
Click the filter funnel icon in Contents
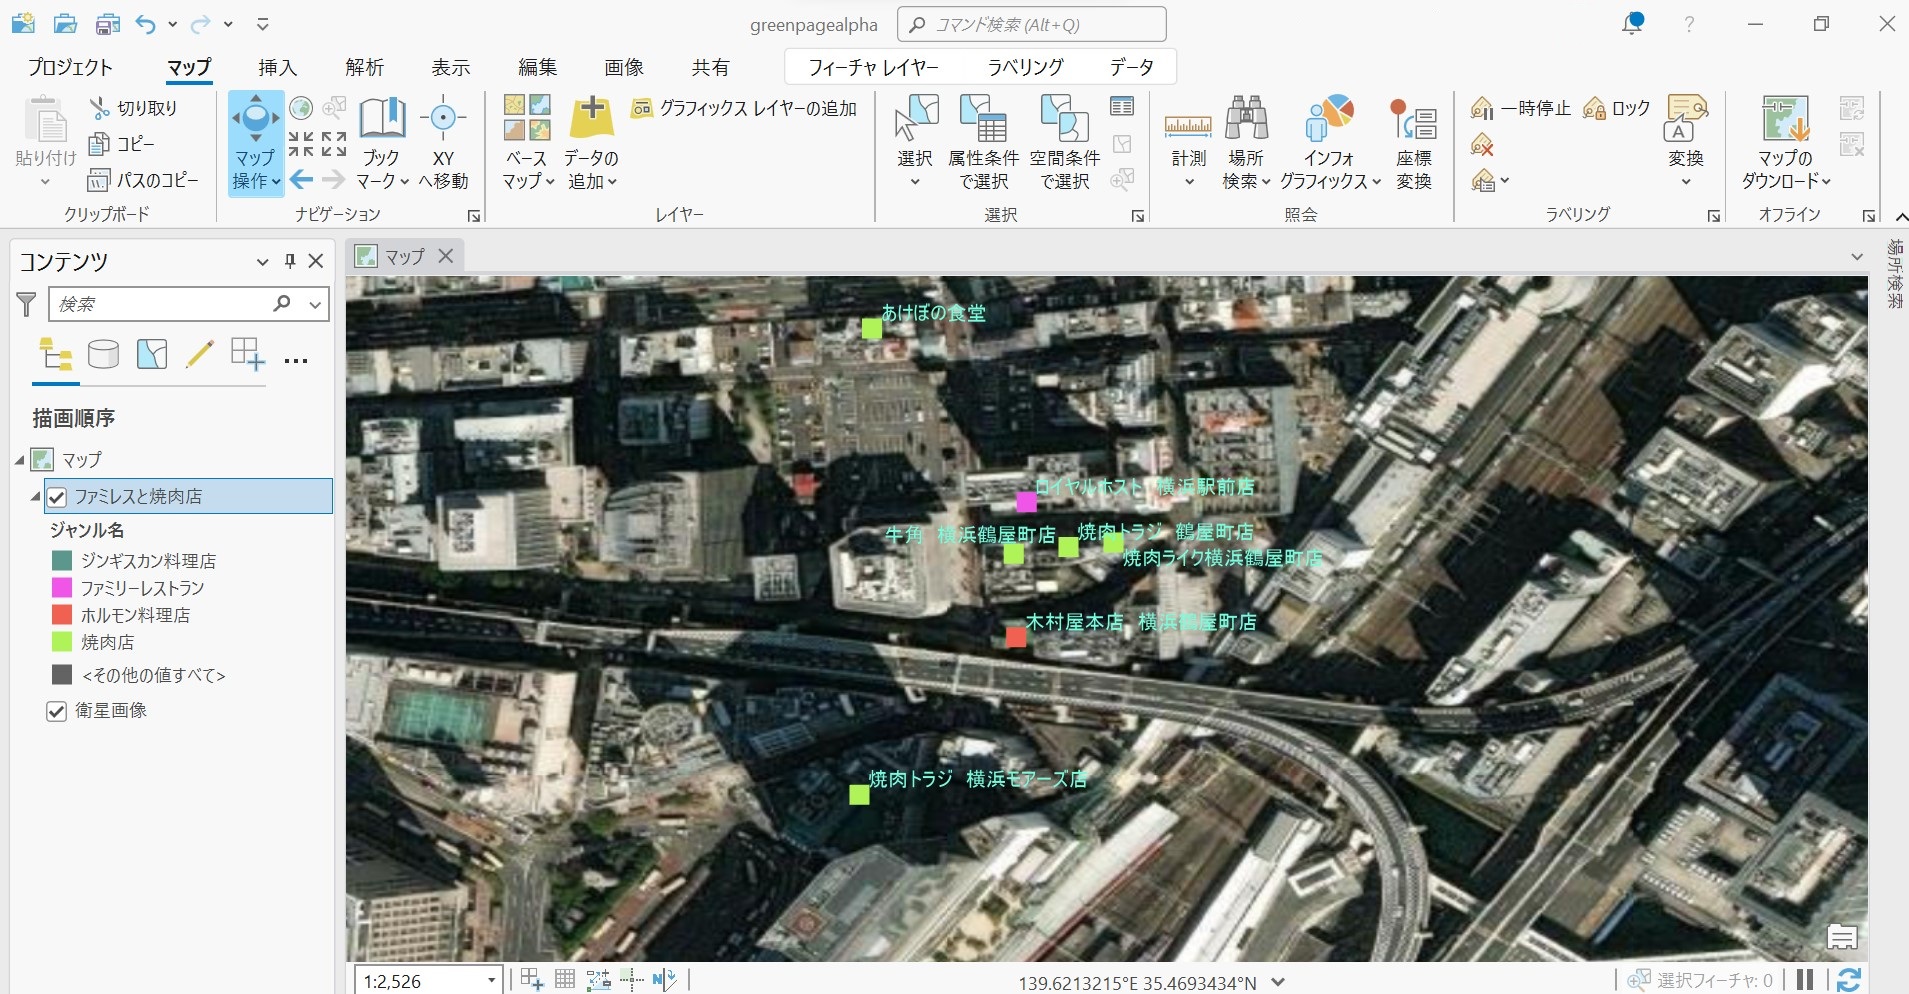(x=27, y=304)
